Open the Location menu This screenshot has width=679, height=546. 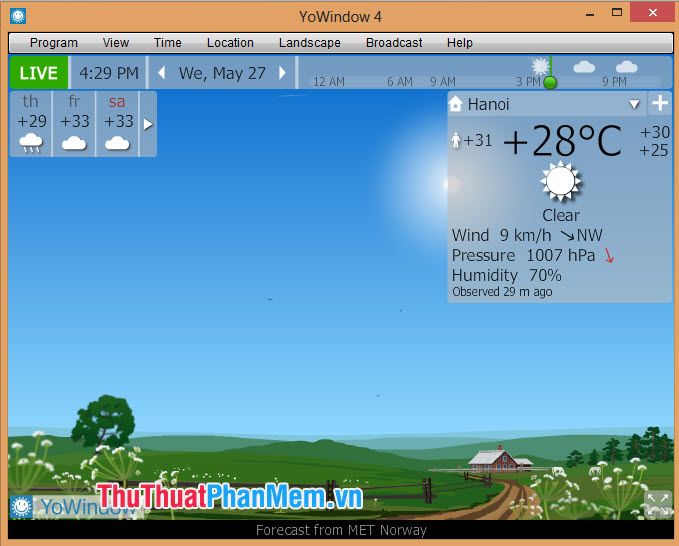click(230, 43)
